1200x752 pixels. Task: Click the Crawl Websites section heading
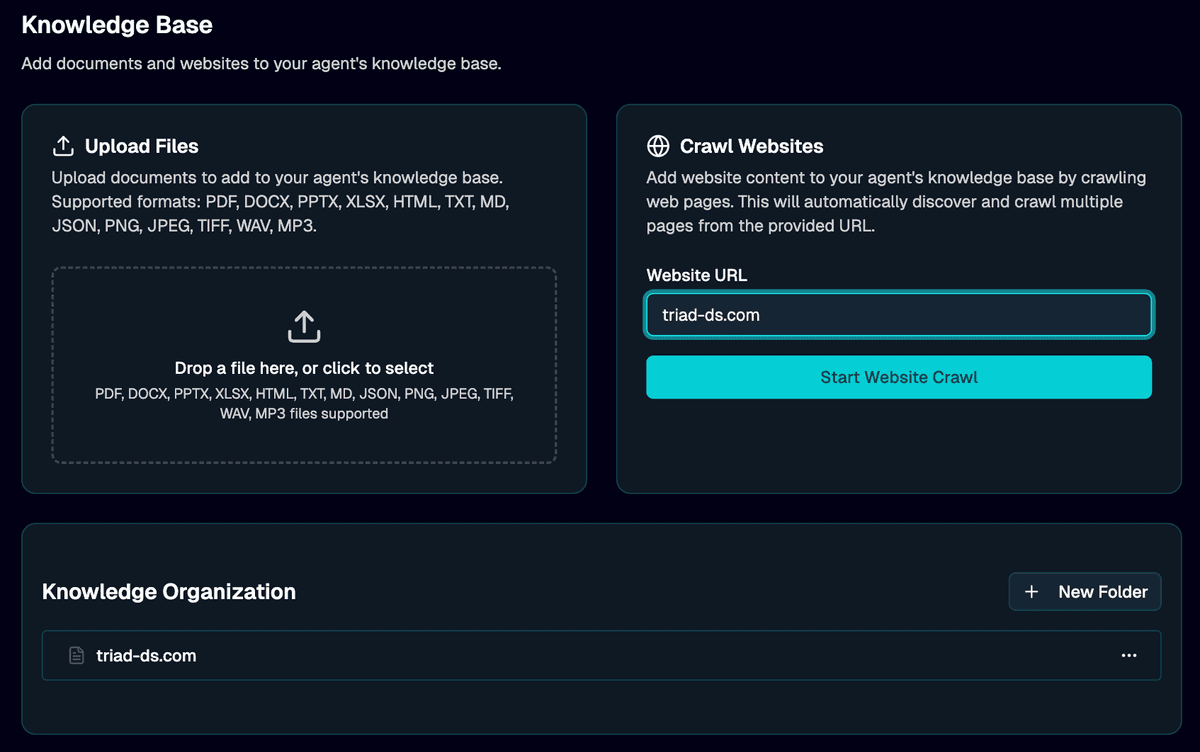click(x=751, y=146)
